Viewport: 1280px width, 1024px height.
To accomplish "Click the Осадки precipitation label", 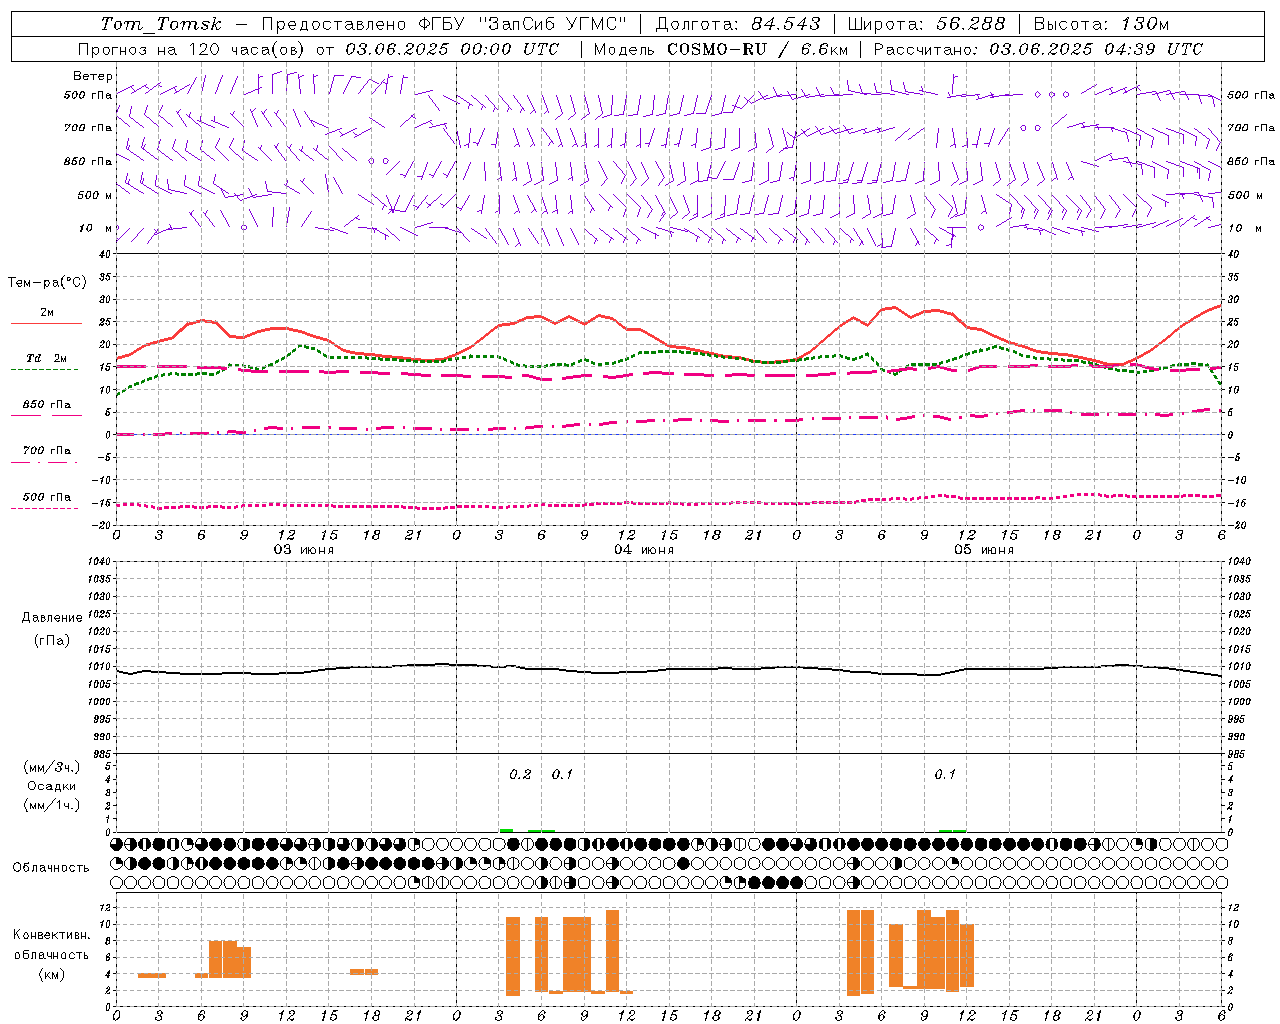I will coord(52,786).
